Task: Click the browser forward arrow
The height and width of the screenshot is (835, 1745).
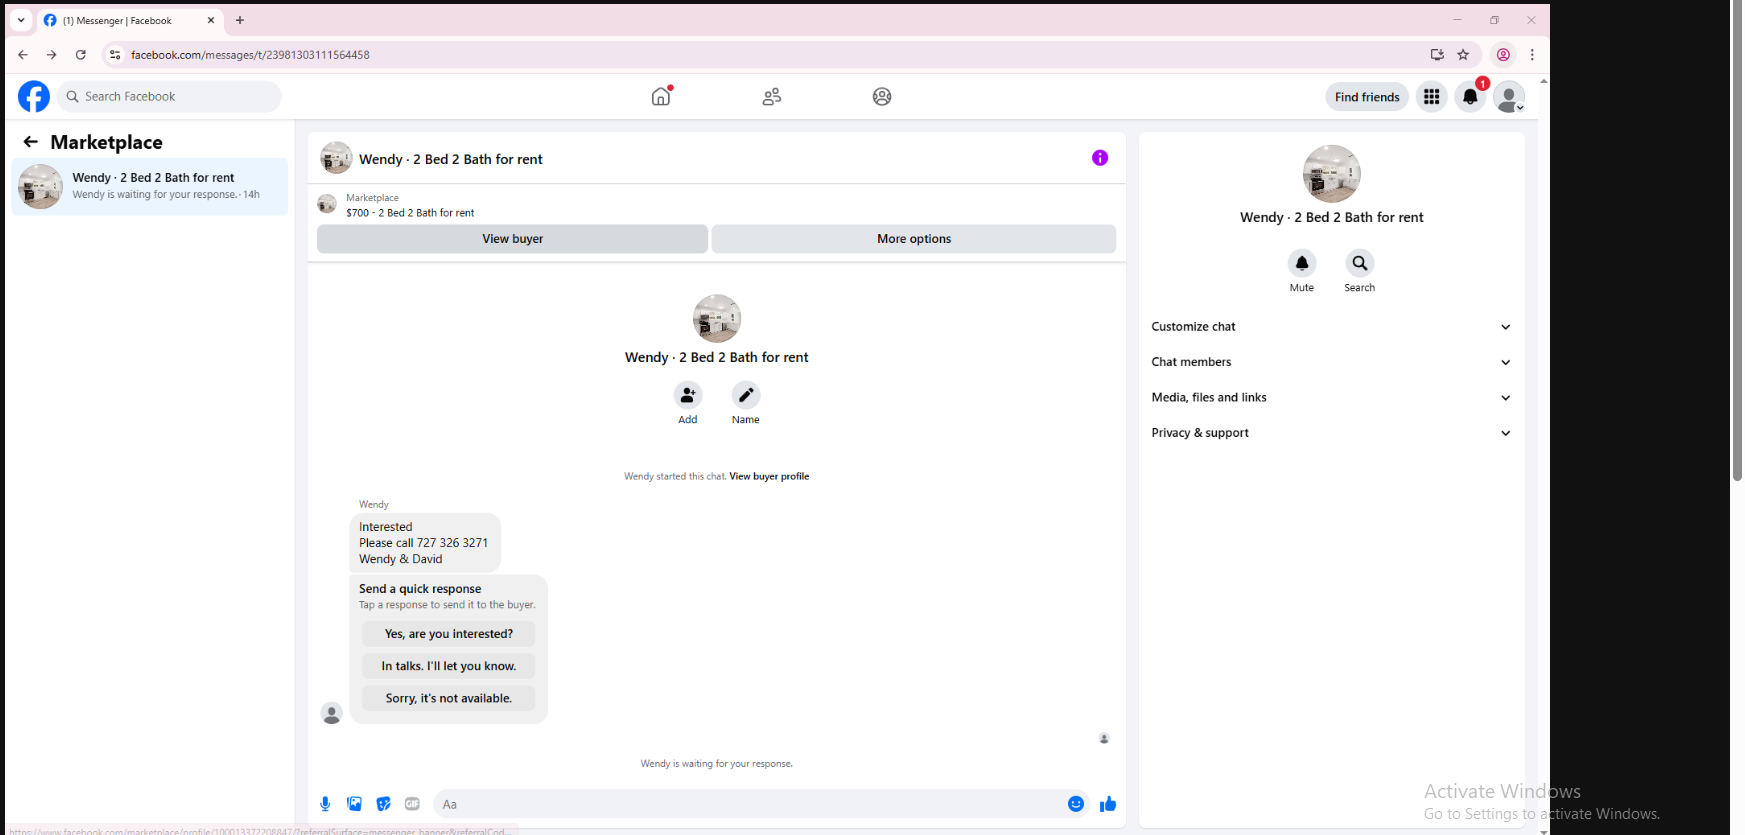Action: 52,55
